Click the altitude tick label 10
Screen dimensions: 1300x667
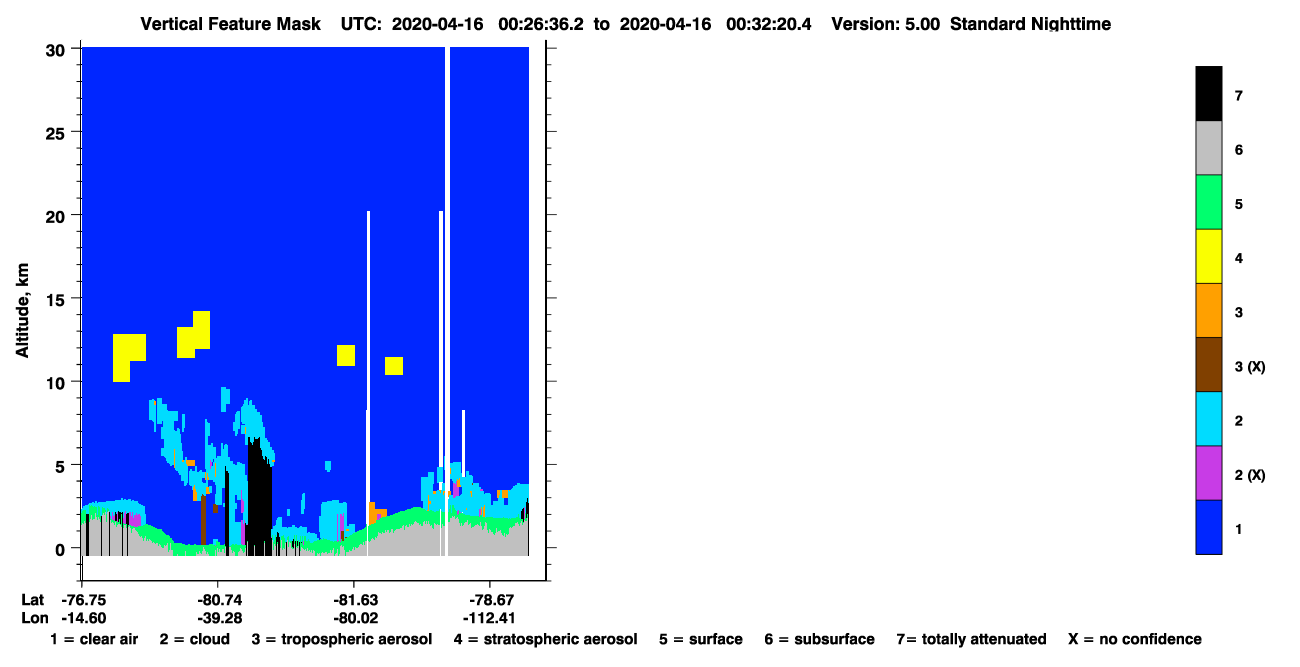pyautogui.click(x=58, y=382)
